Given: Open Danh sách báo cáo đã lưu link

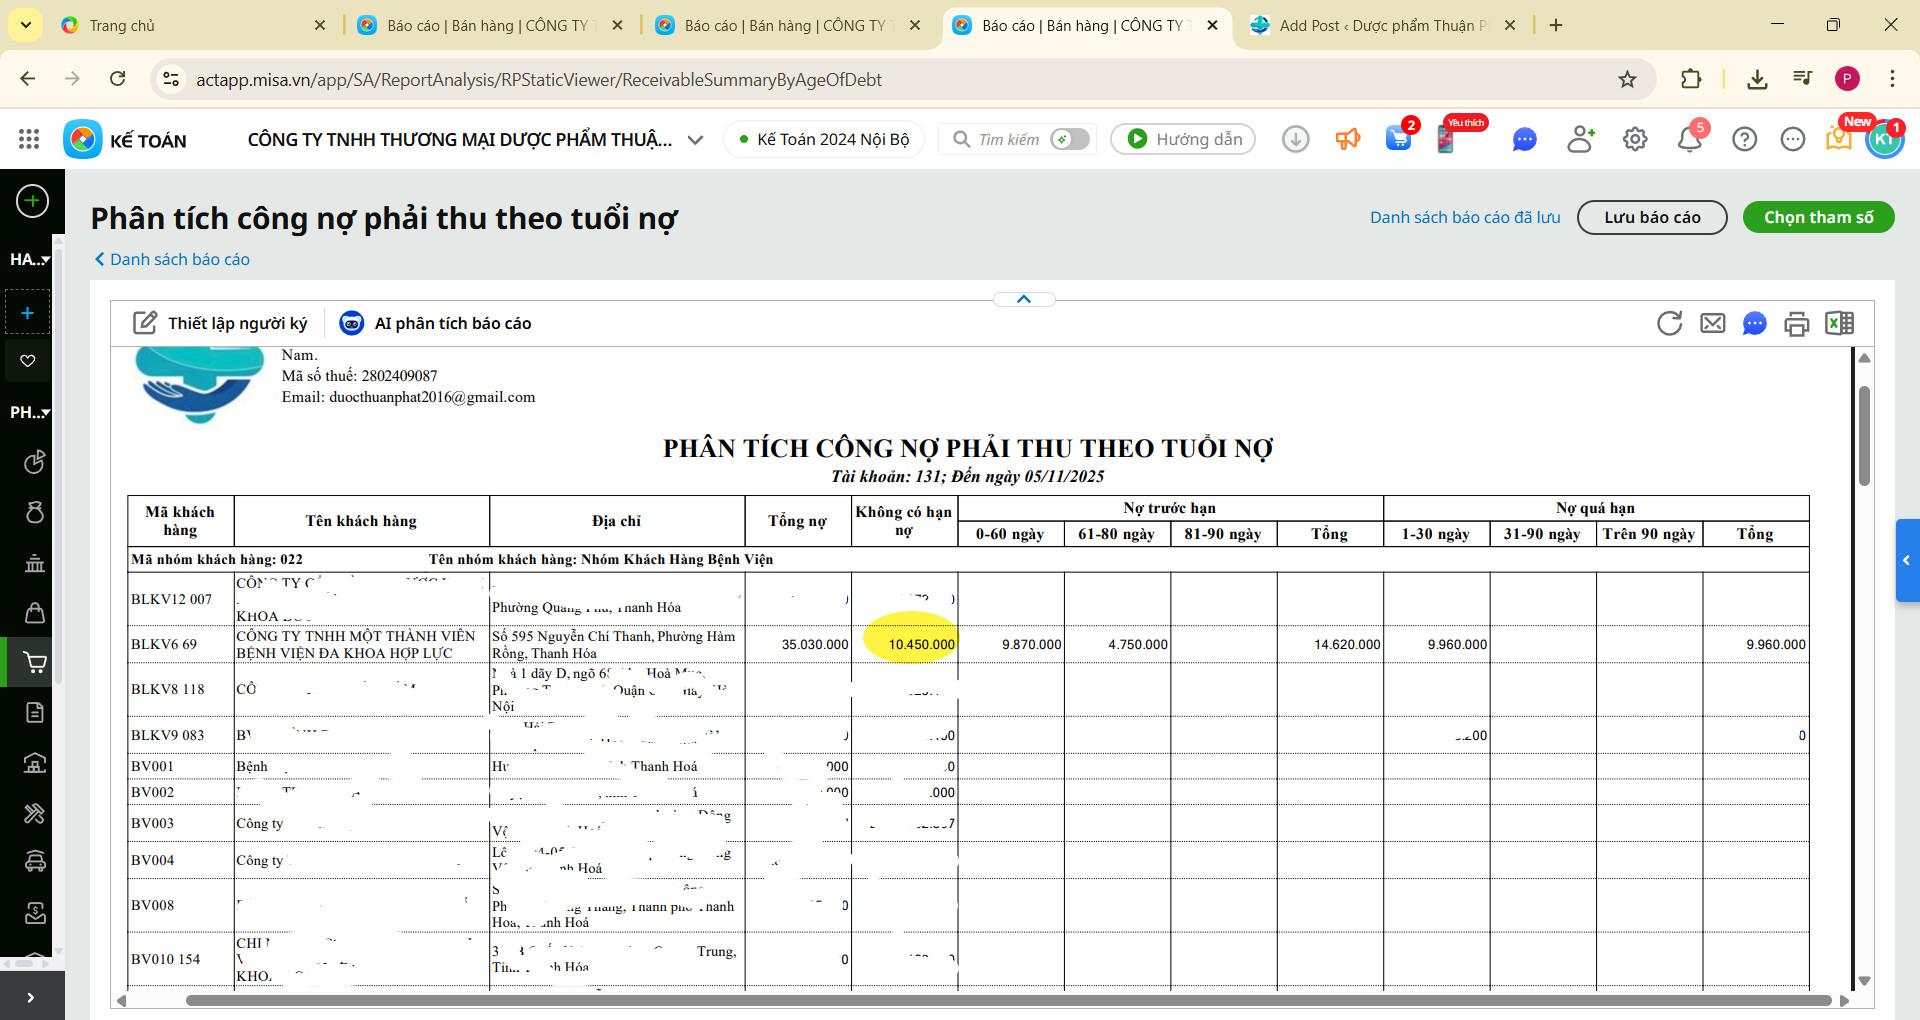Looking at the screenshot, I should (x=1464, y=217).
